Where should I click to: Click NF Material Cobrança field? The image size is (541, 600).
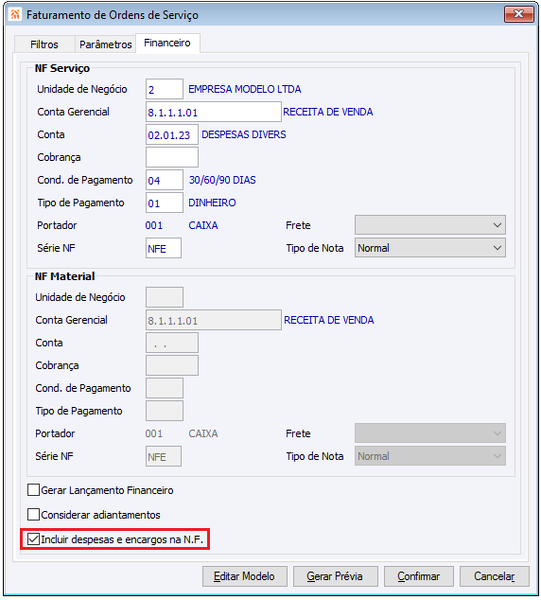(x=172, y=365)
